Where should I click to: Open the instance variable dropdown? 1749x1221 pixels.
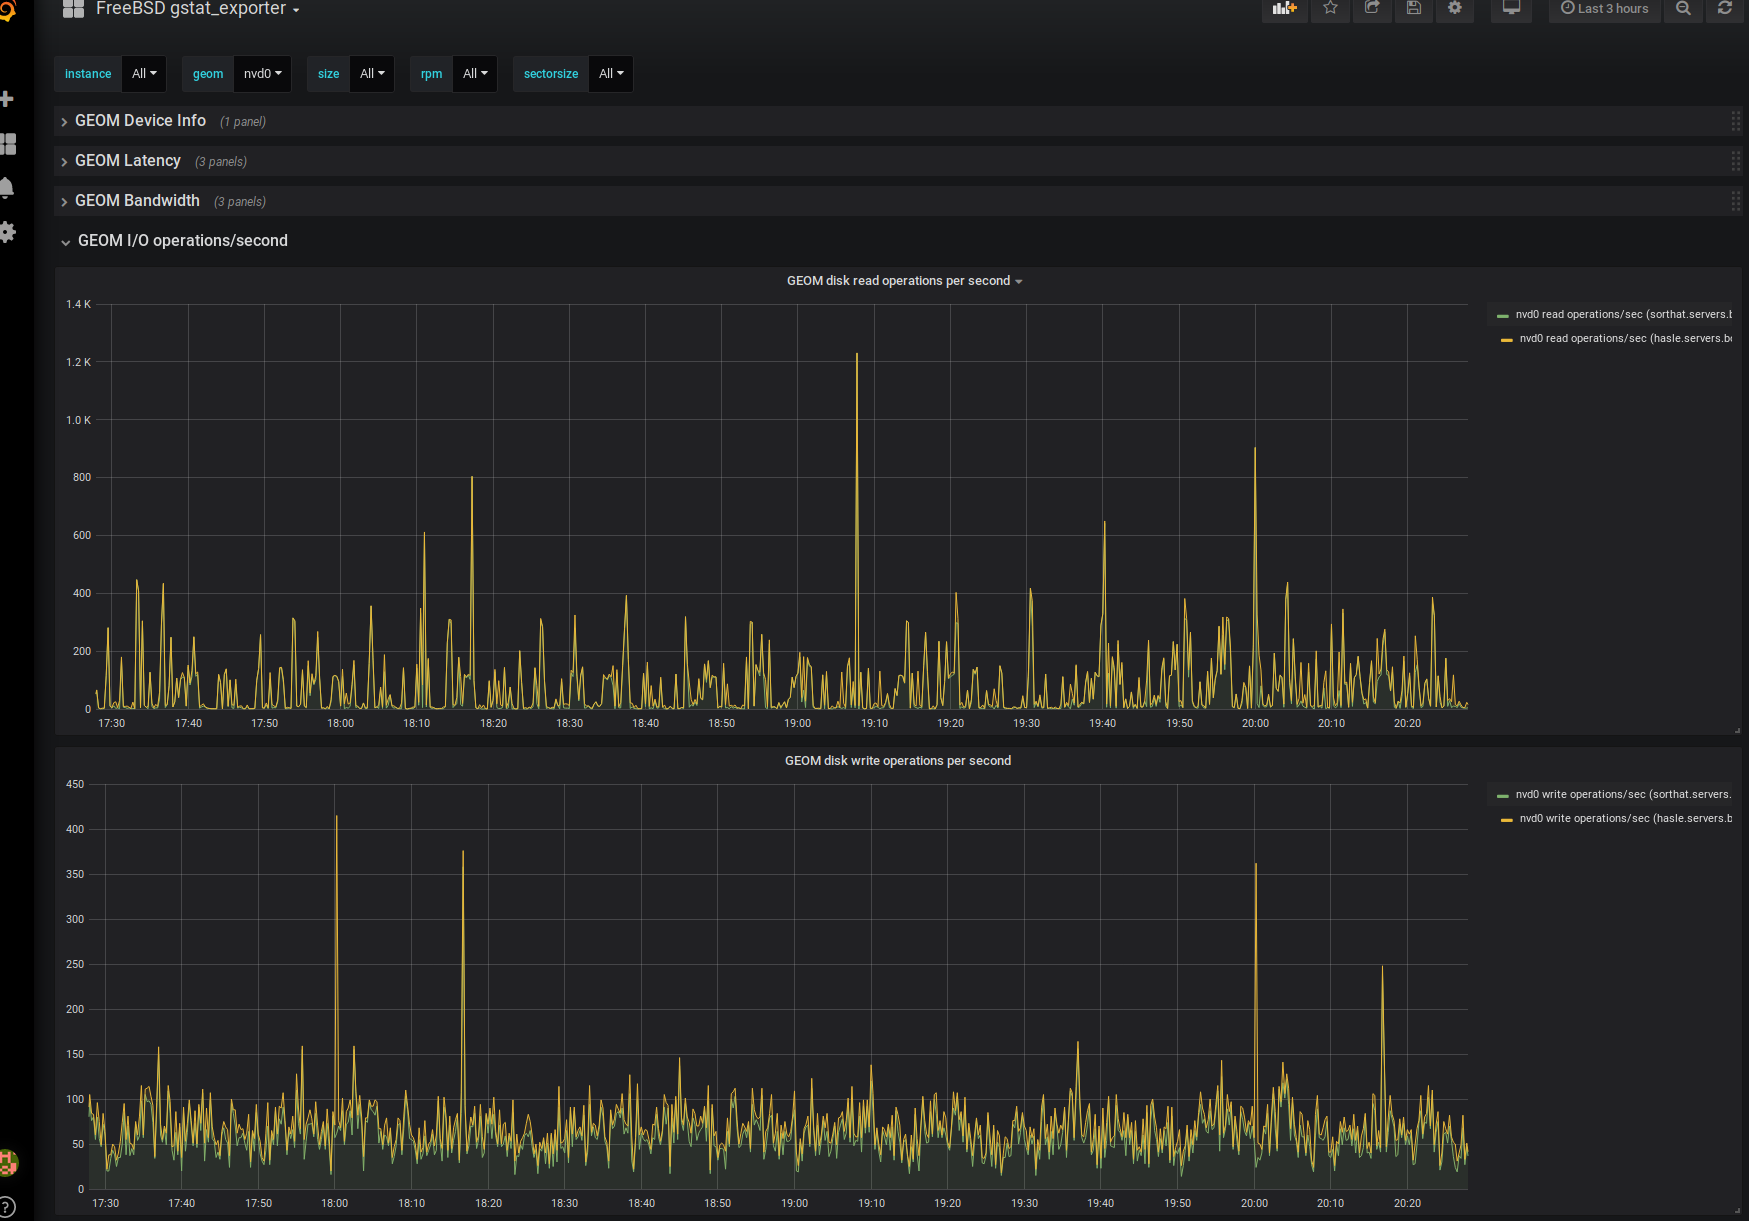[144, 74]
